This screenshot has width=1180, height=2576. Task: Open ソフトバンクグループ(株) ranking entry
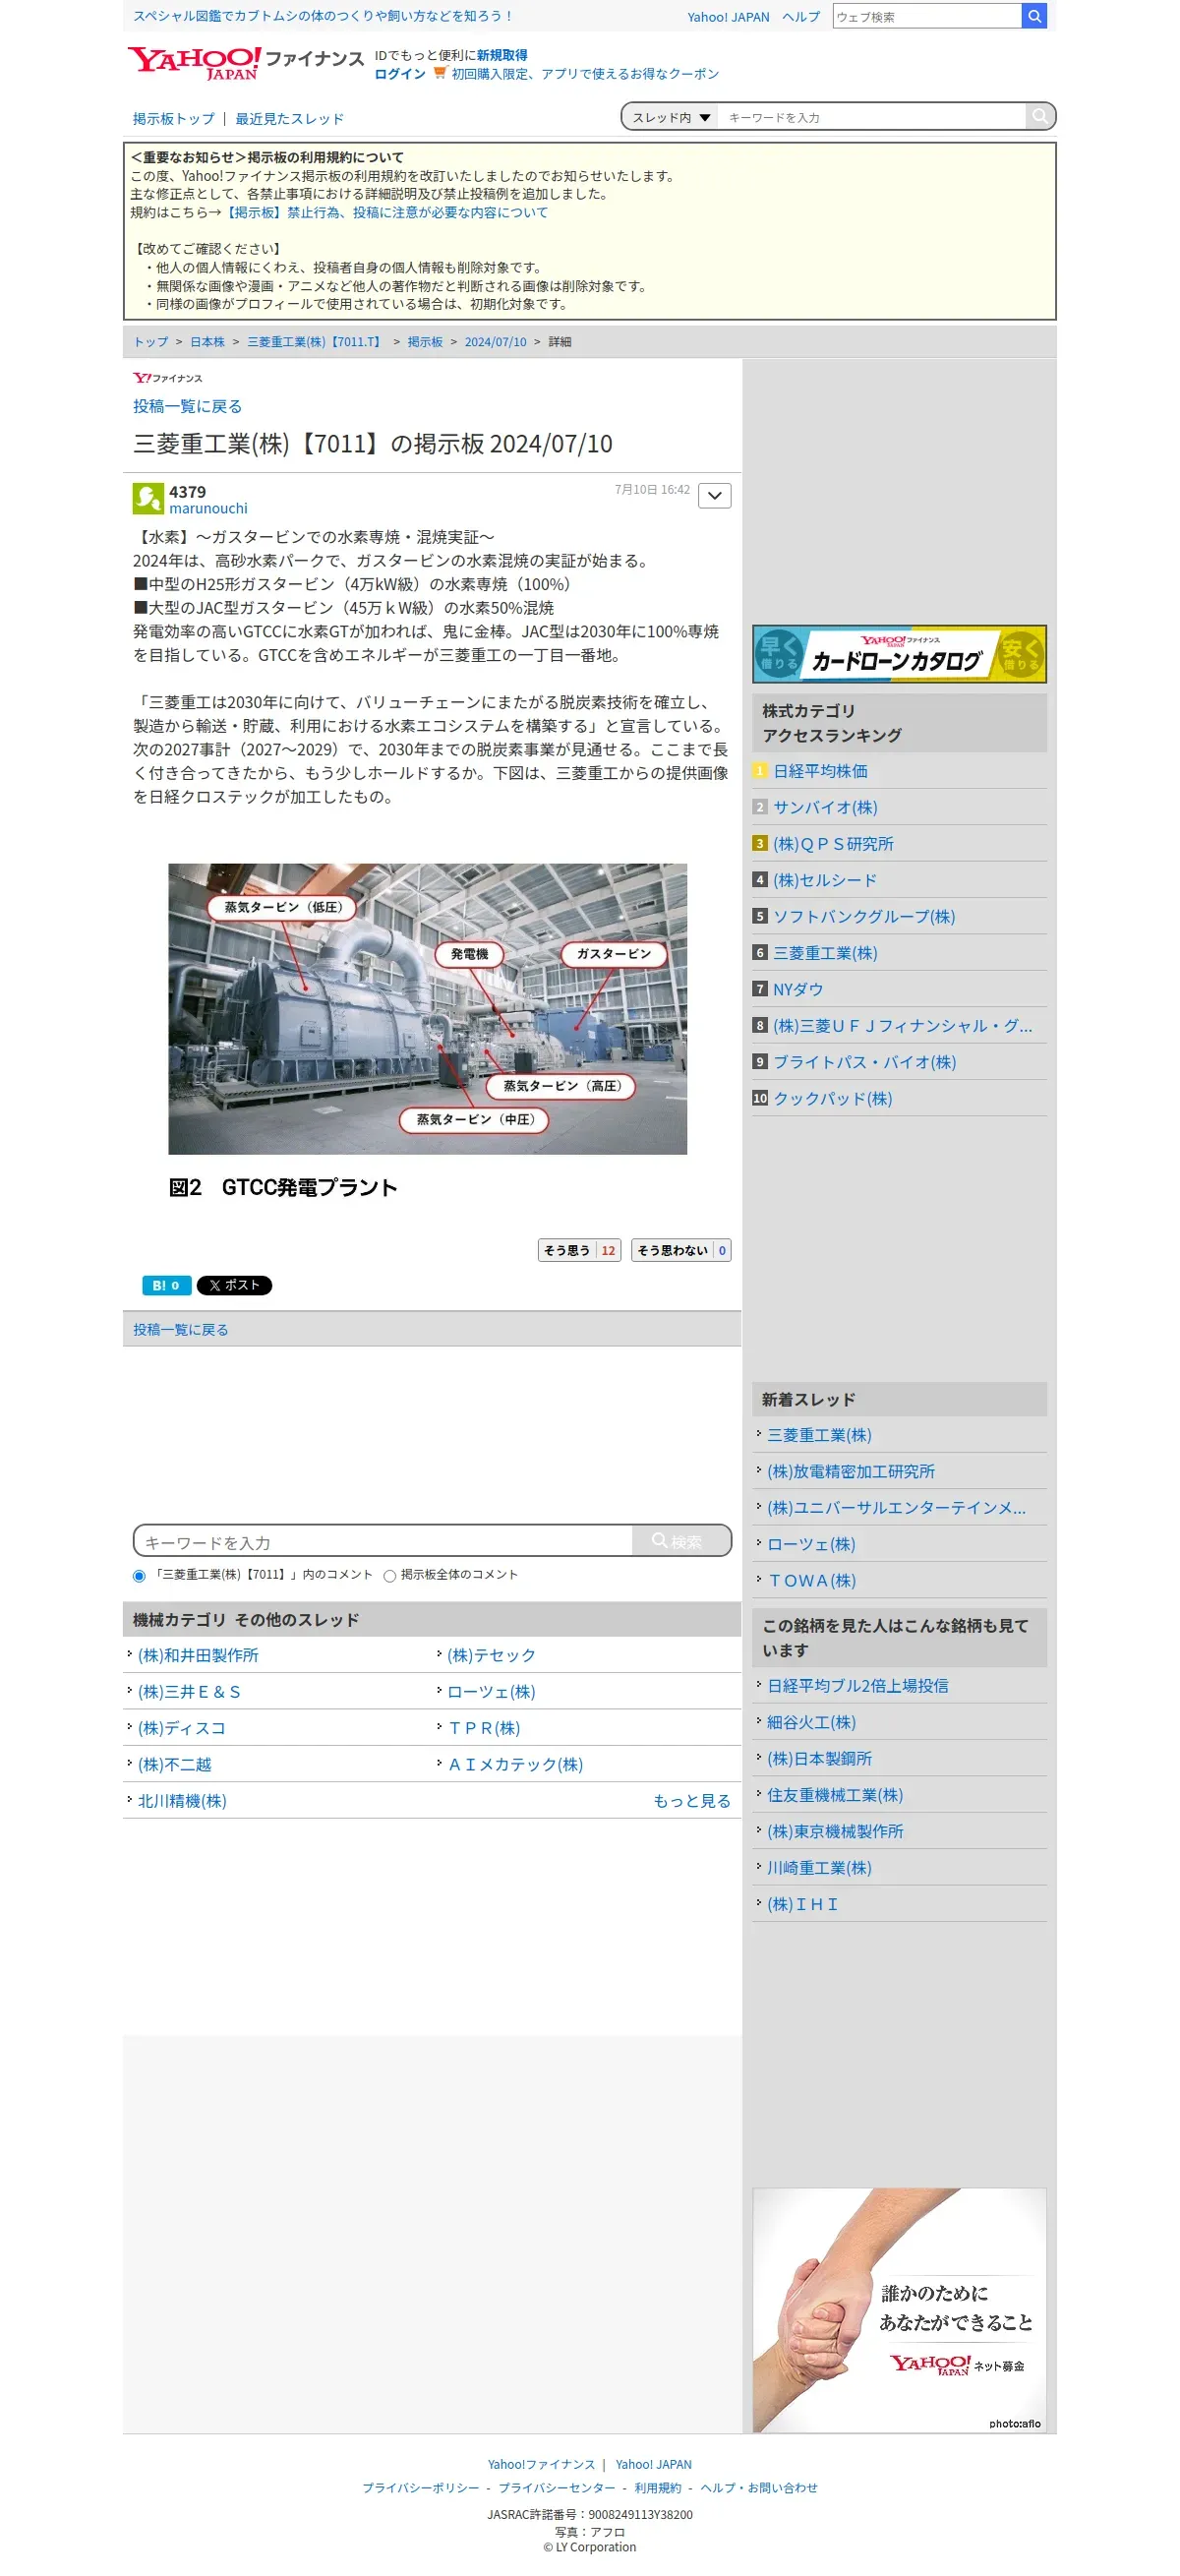[864, 916]
